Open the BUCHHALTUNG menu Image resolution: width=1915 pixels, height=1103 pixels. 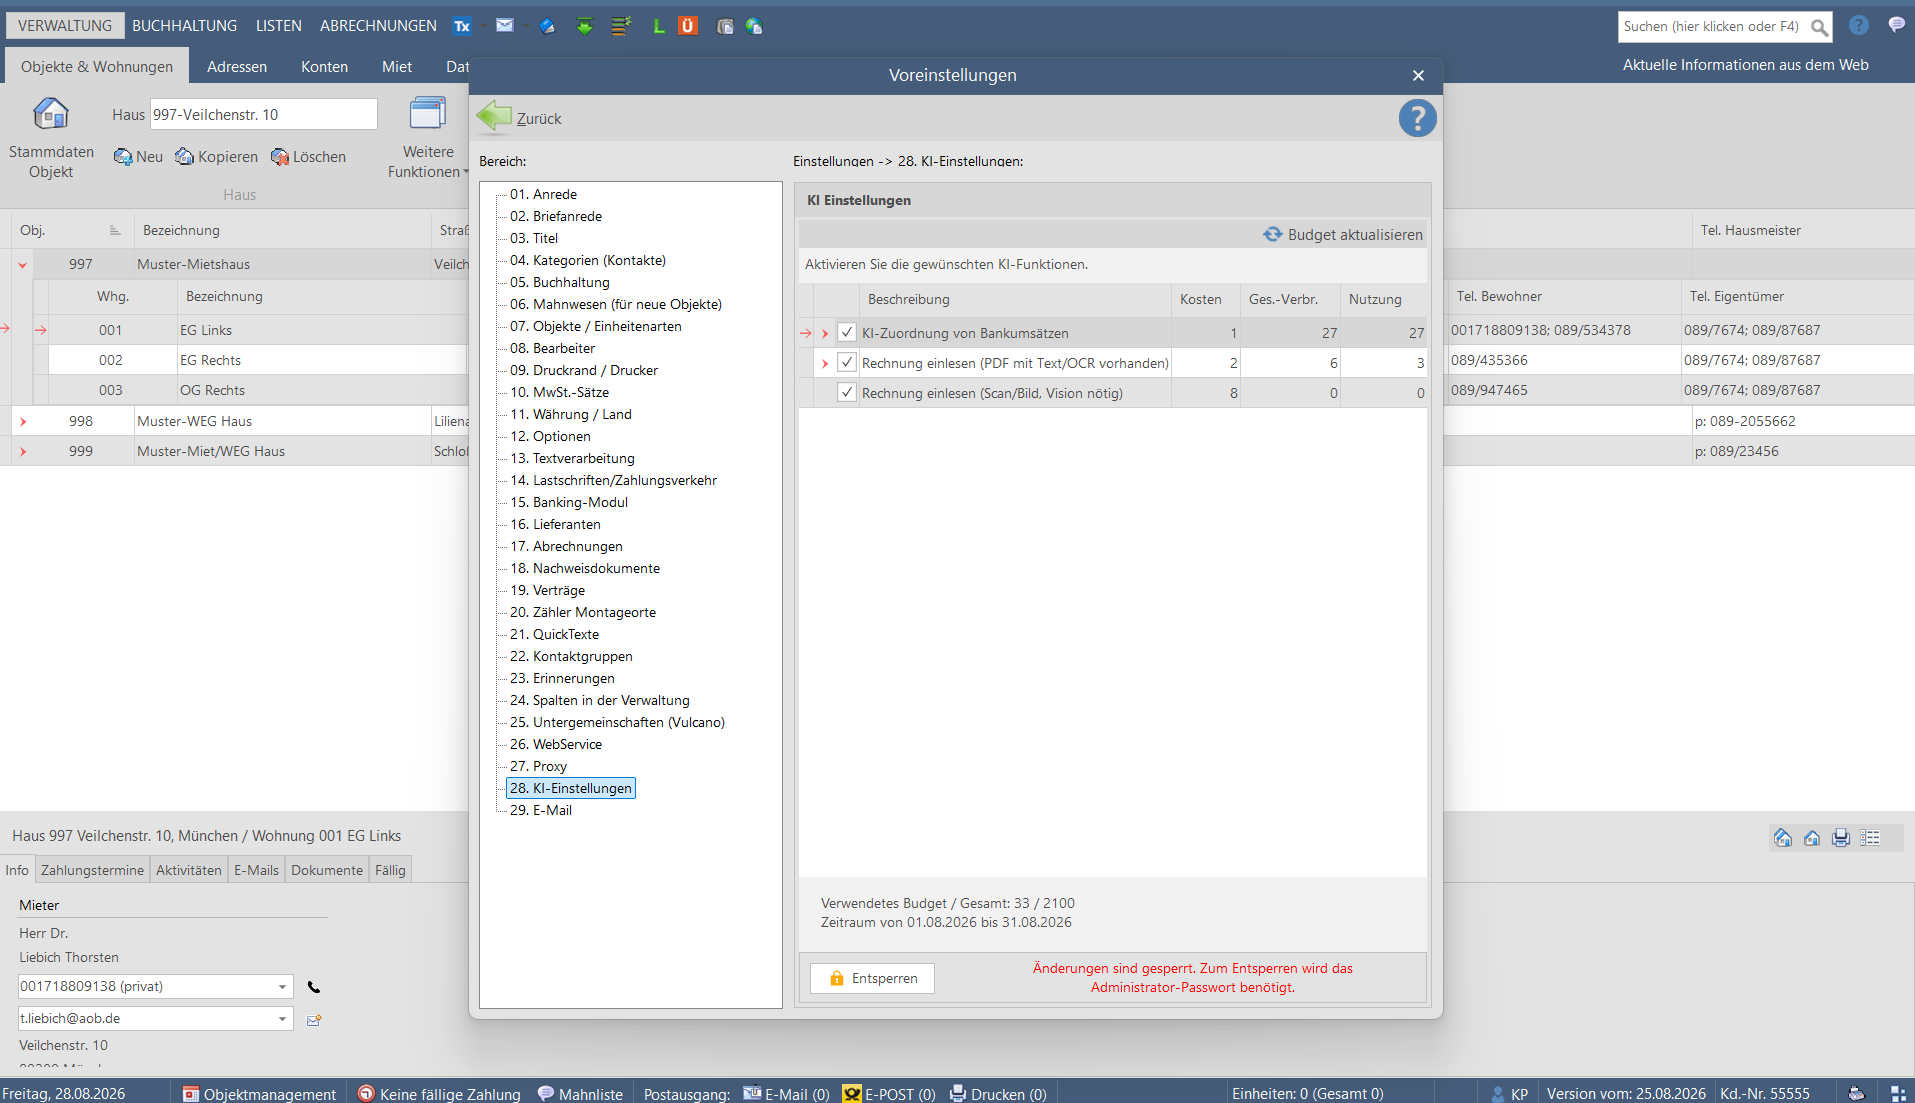[185, 25]
